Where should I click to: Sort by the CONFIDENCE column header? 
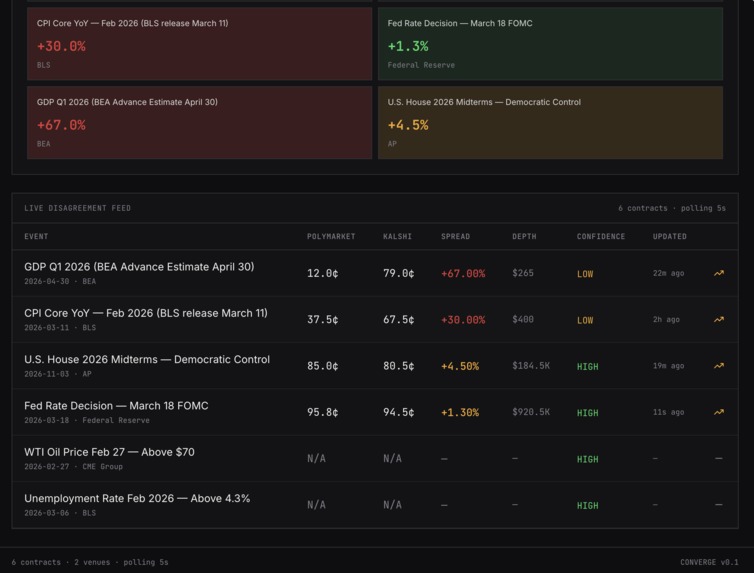[x=601, y=237]
